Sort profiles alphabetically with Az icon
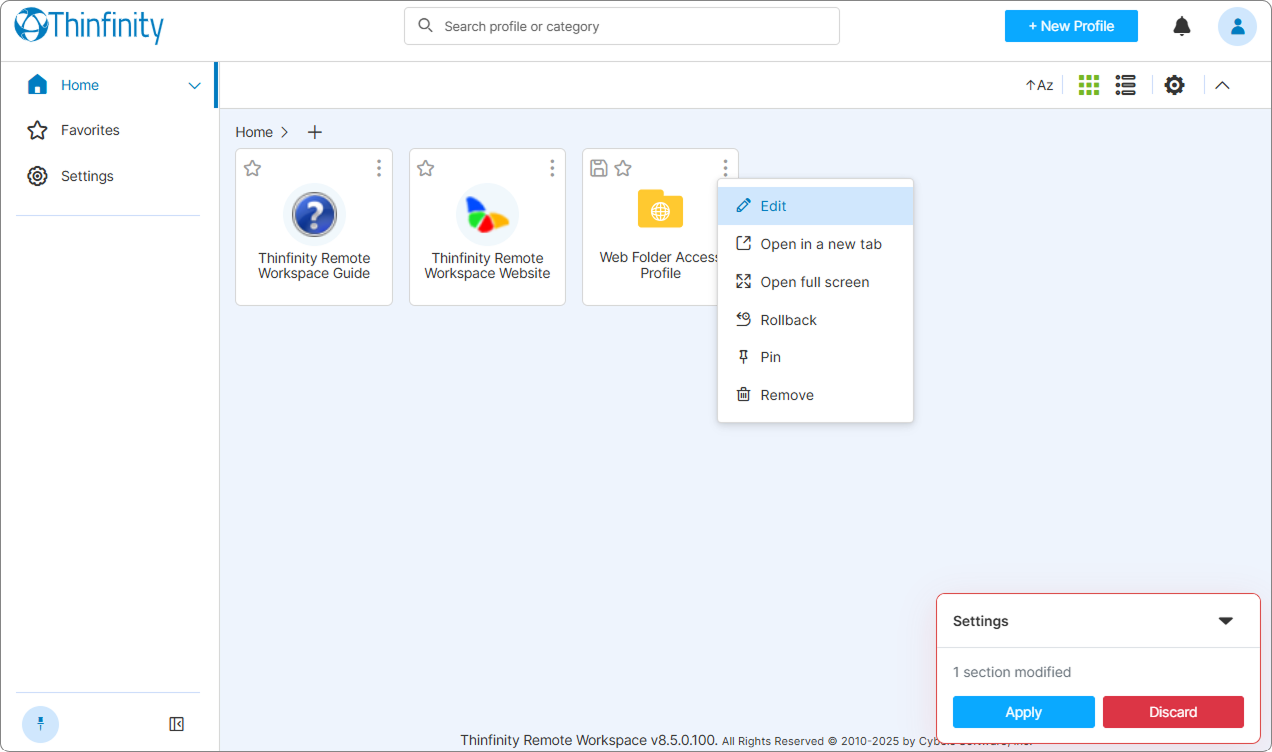Image resolution: width=1272 pixels, height=752 pixels. (x=1039, y=85)
